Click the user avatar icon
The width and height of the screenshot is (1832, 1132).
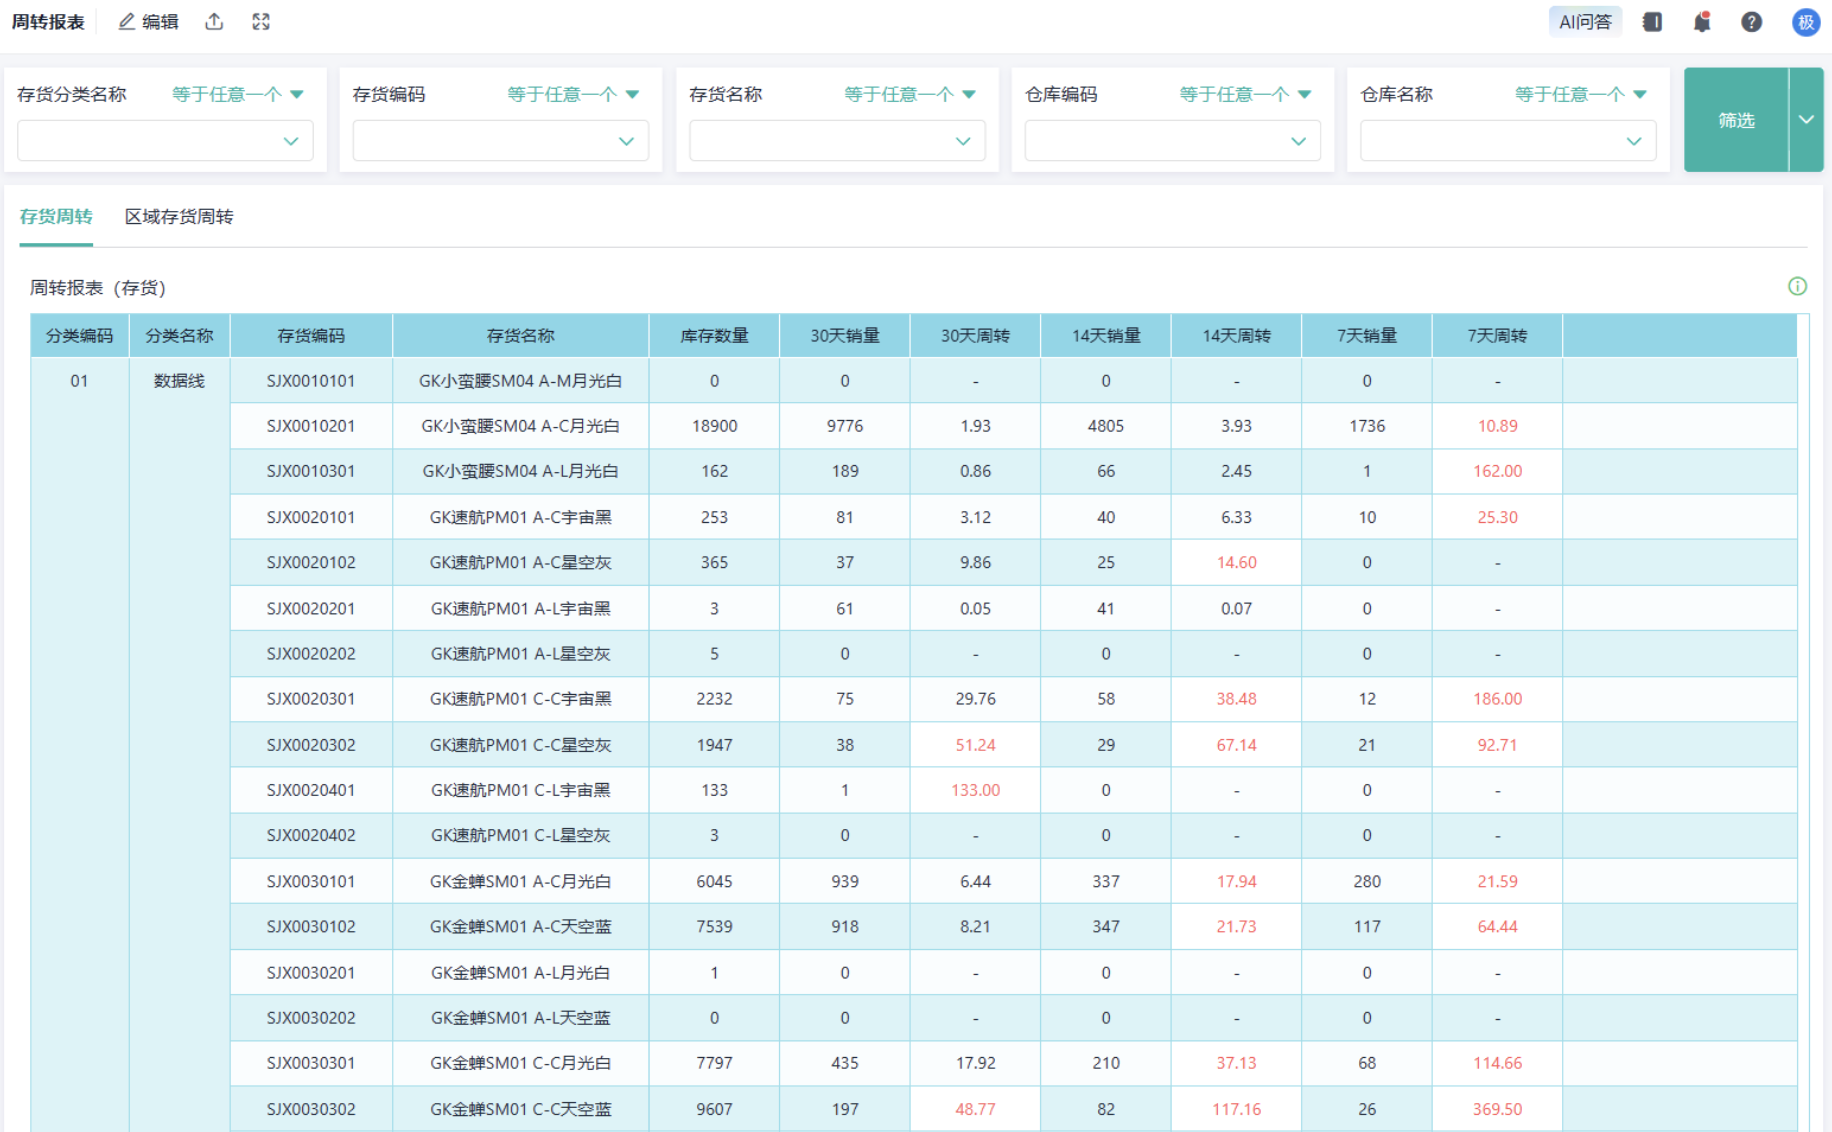pyautogui.click(x=1805, y=22)
